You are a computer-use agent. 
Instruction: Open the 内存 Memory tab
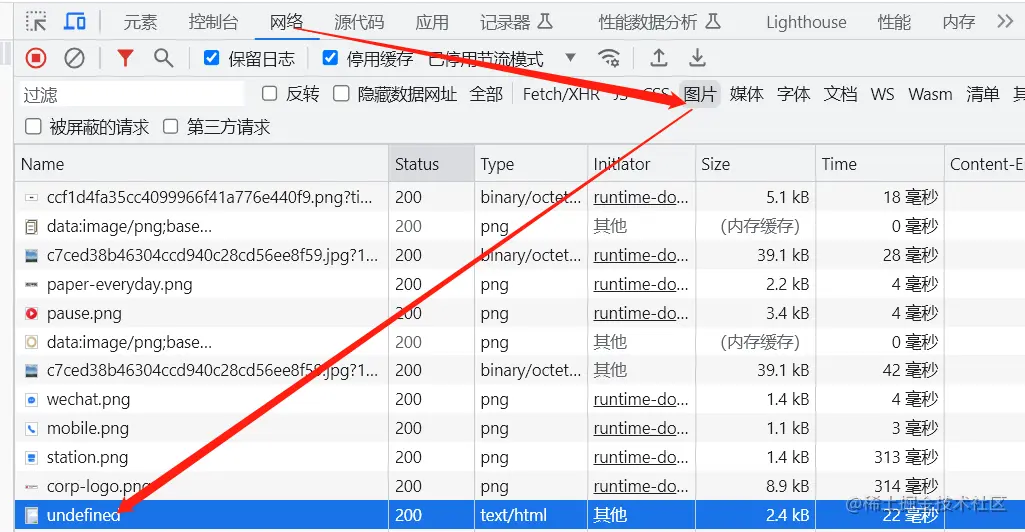click(958, 22)
